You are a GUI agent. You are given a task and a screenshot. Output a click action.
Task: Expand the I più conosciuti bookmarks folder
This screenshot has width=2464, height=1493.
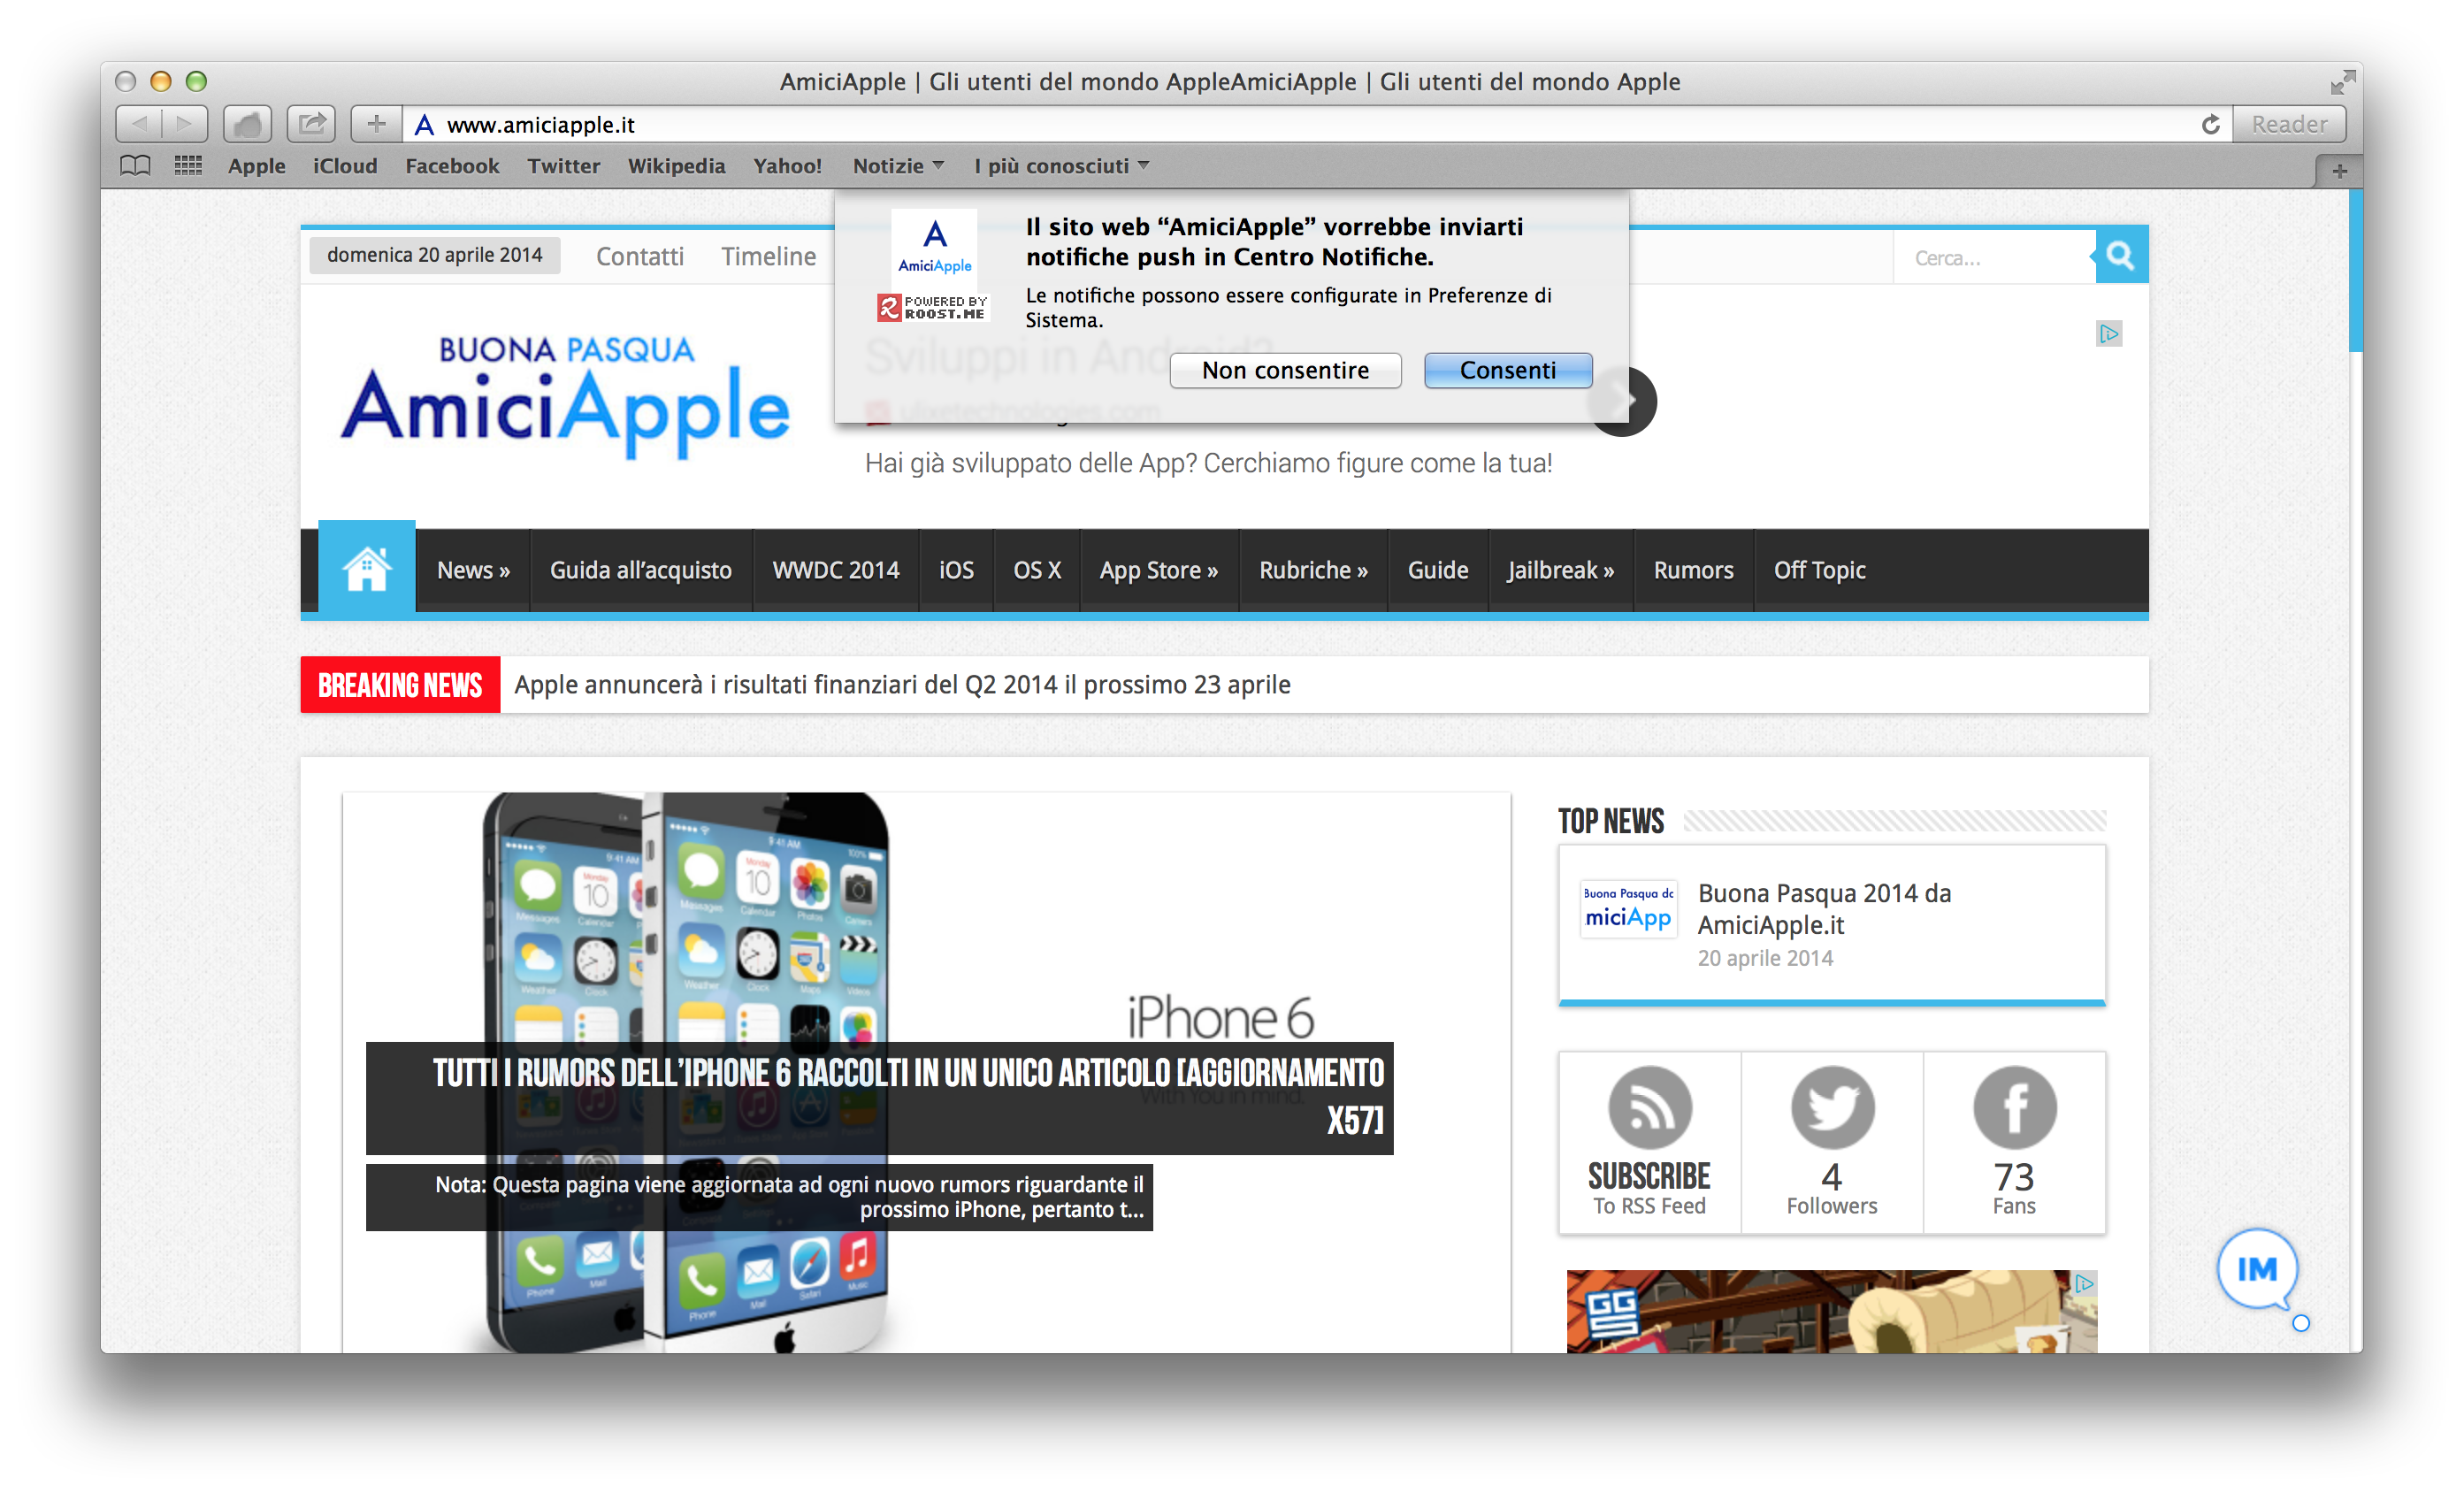1061,166
